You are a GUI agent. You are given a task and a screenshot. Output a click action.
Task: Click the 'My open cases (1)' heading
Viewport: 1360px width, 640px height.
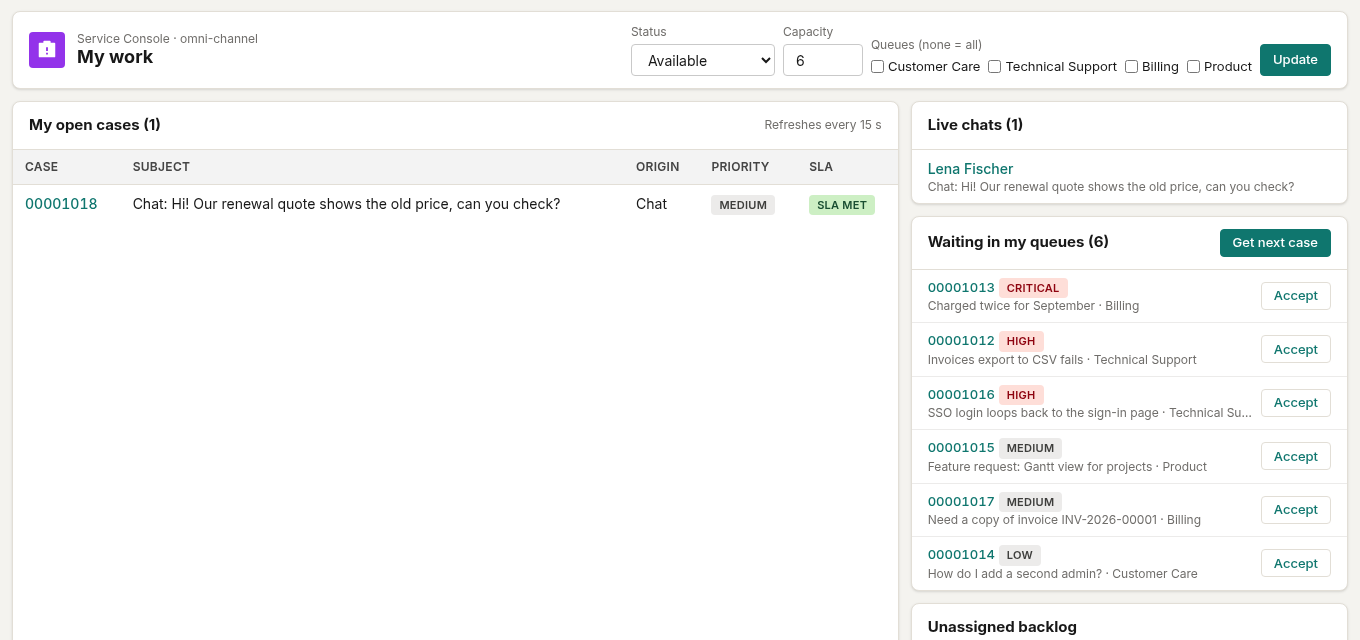click(95, 125)
